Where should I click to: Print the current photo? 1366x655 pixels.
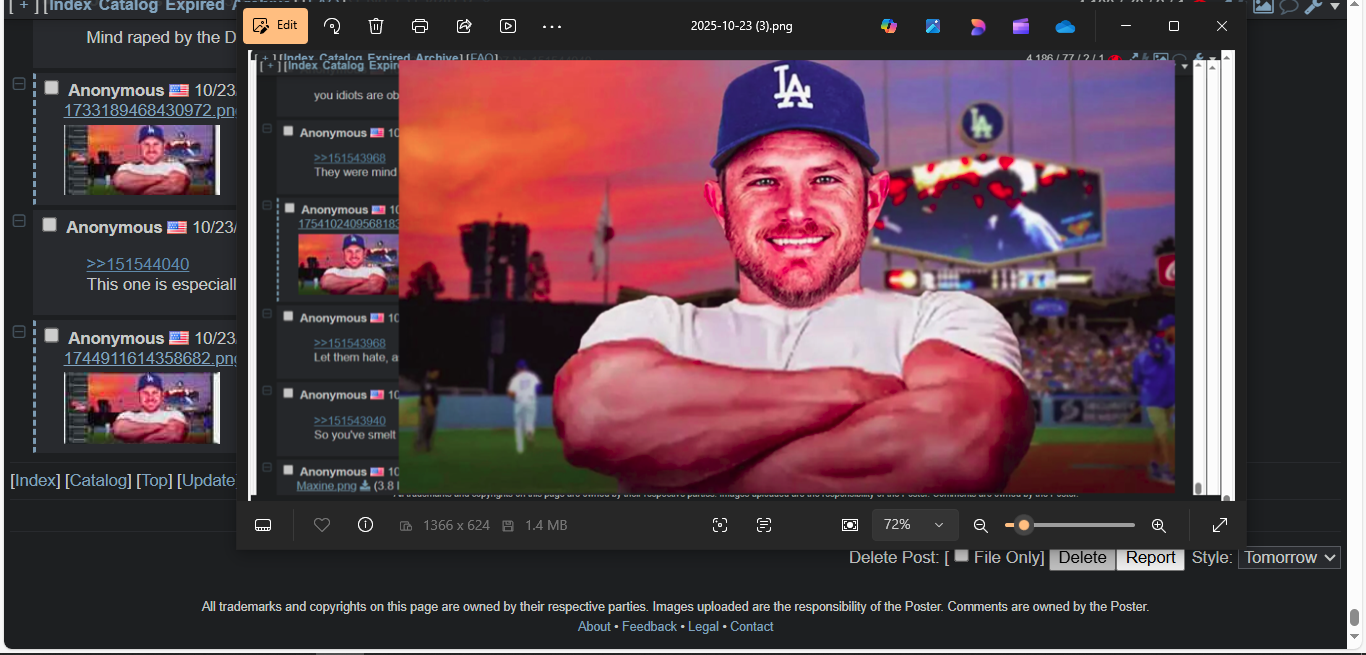(x=420, y=26)
